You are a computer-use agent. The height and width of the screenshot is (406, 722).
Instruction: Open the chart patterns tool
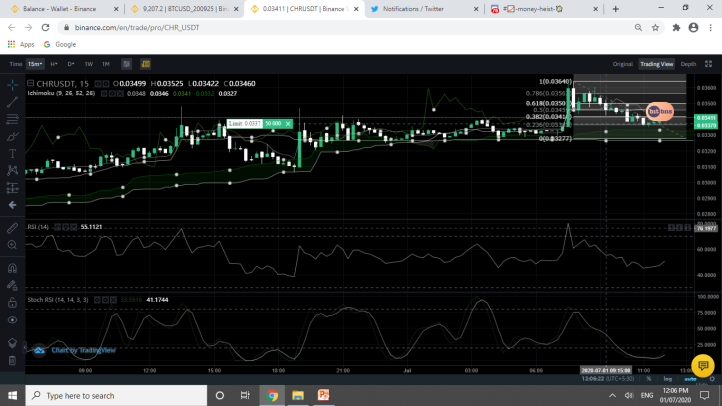coord(12,170)
